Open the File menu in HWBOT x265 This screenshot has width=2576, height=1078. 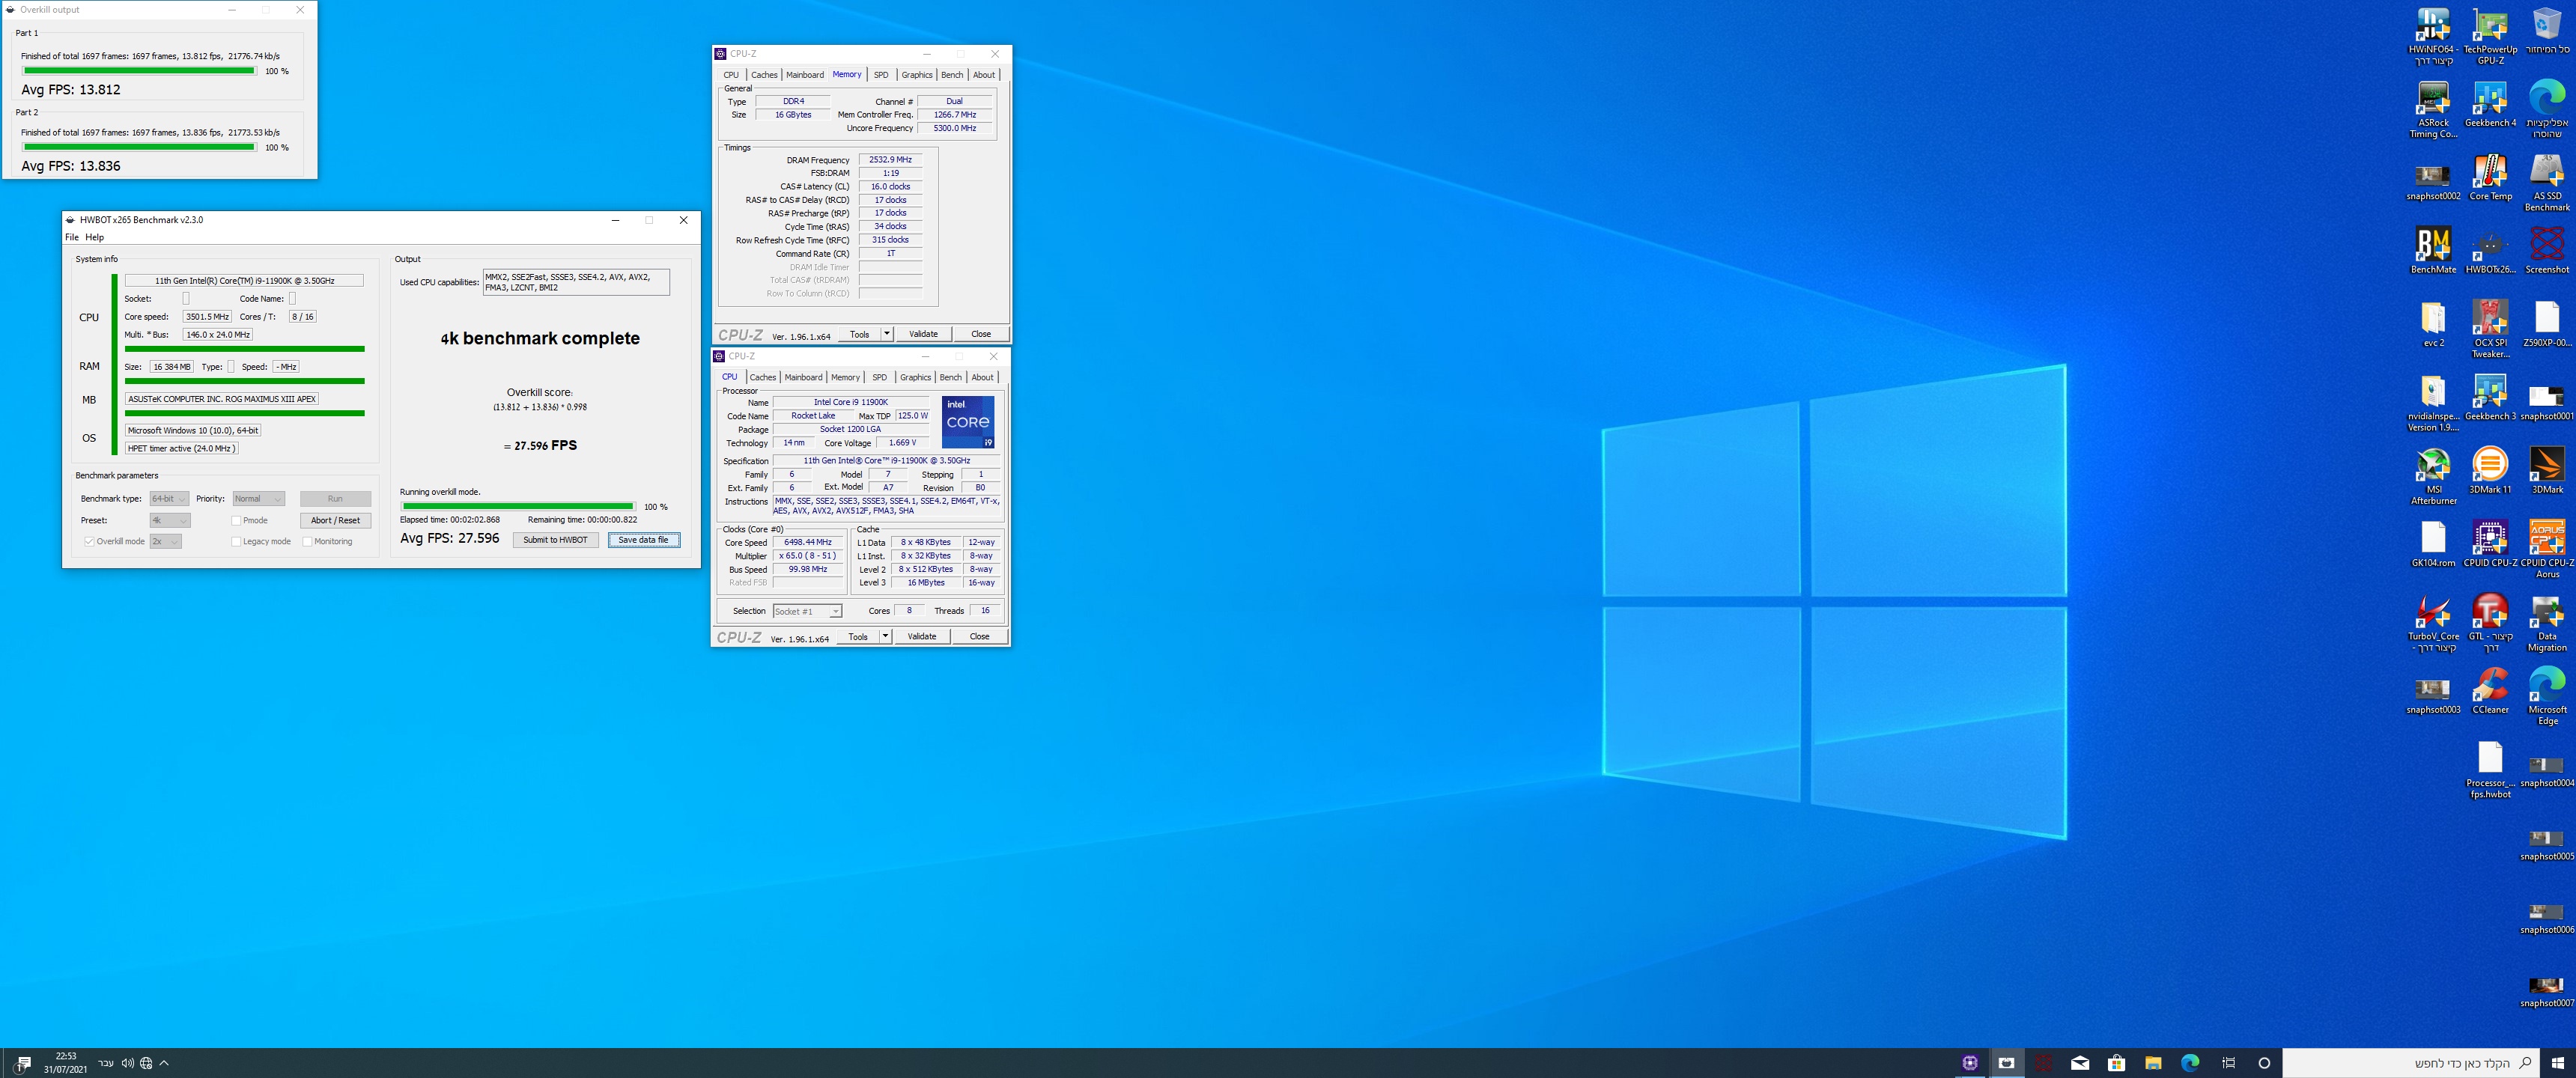pyautogui.click(x=72, y=237)
